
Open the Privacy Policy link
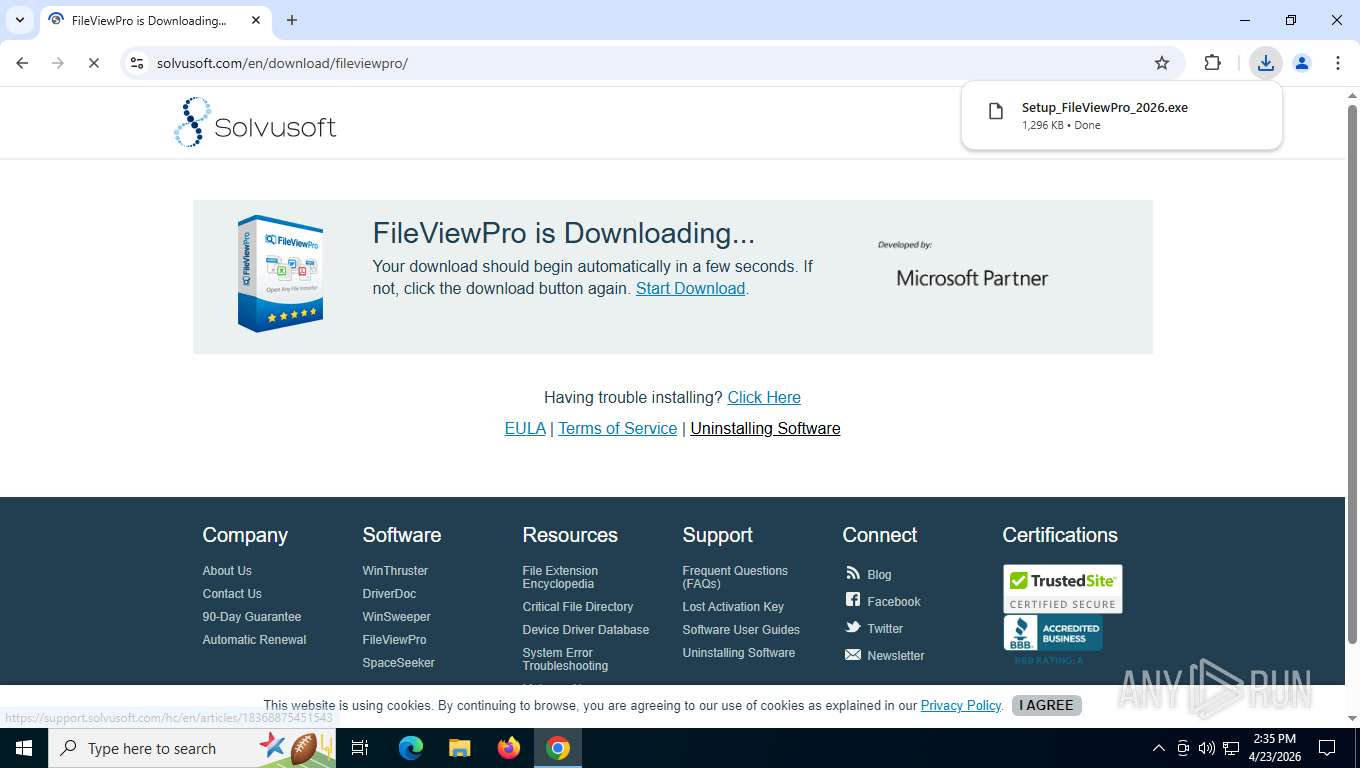click(x=961, y=705)
